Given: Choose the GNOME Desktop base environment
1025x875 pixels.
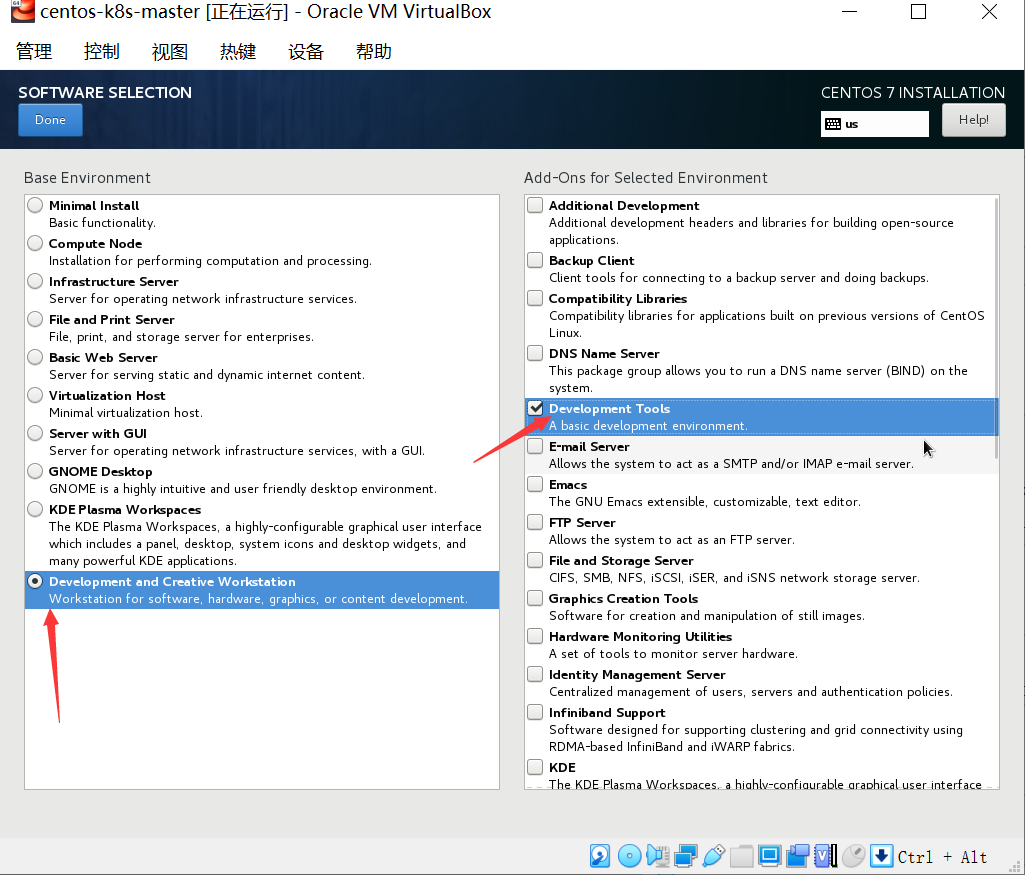Looking at the screenshot, I should click(35, 471).
